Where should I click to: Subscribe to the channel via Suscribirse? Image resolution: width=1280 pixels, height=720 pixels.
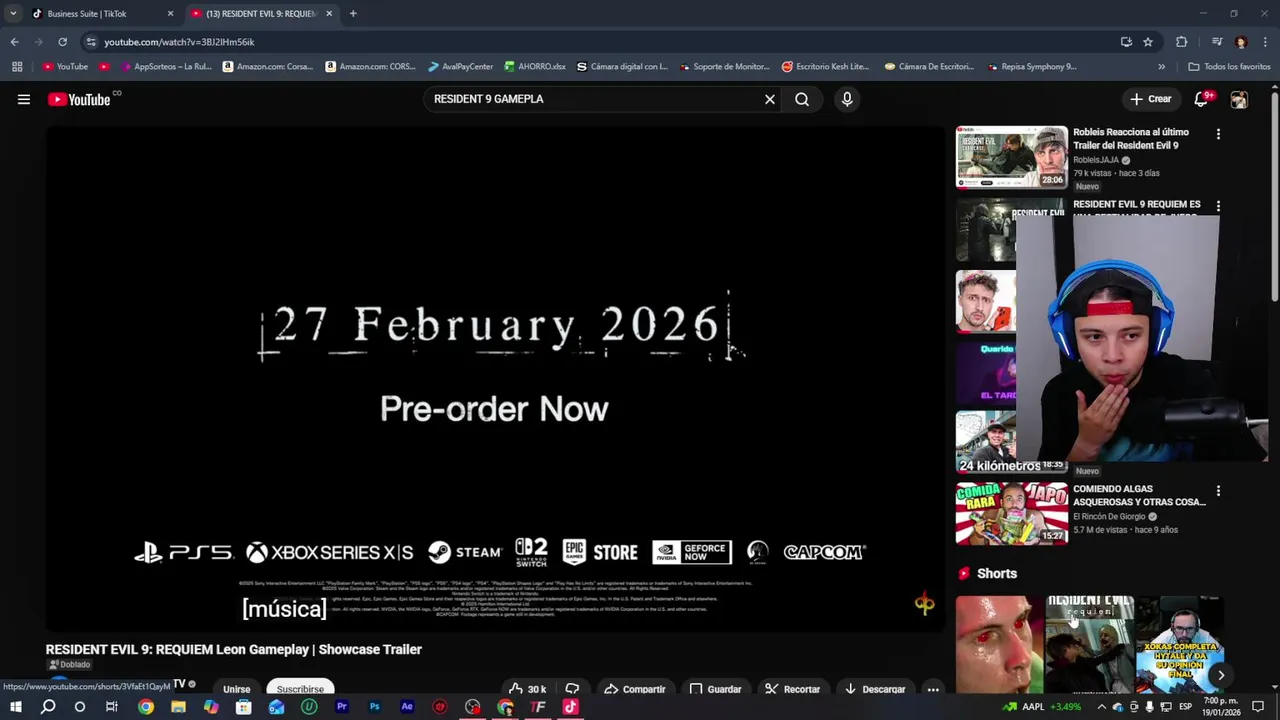click(300, 689)
